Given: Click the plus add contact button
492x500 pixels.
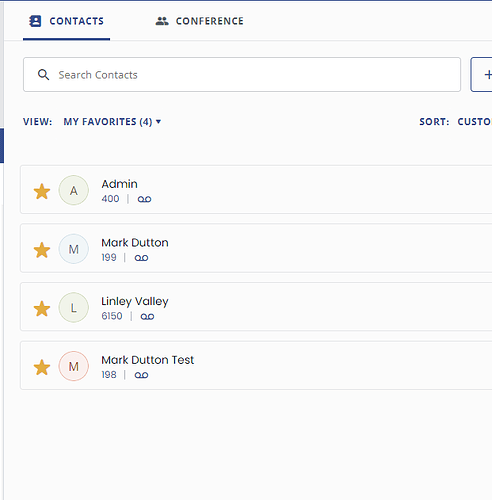Looking at the screenshot, I should (x=481, y=74).
